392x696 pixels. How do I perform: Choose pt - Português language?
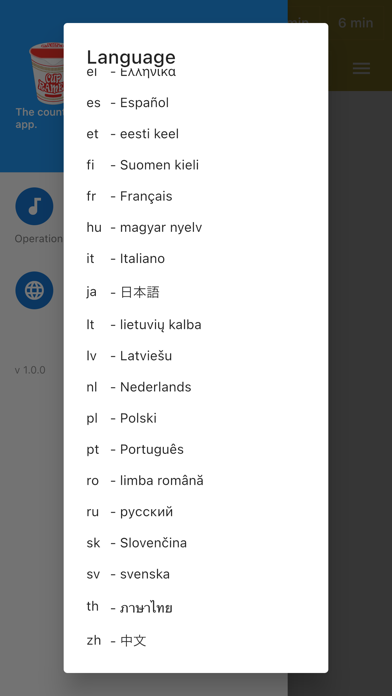click(196, 449)
